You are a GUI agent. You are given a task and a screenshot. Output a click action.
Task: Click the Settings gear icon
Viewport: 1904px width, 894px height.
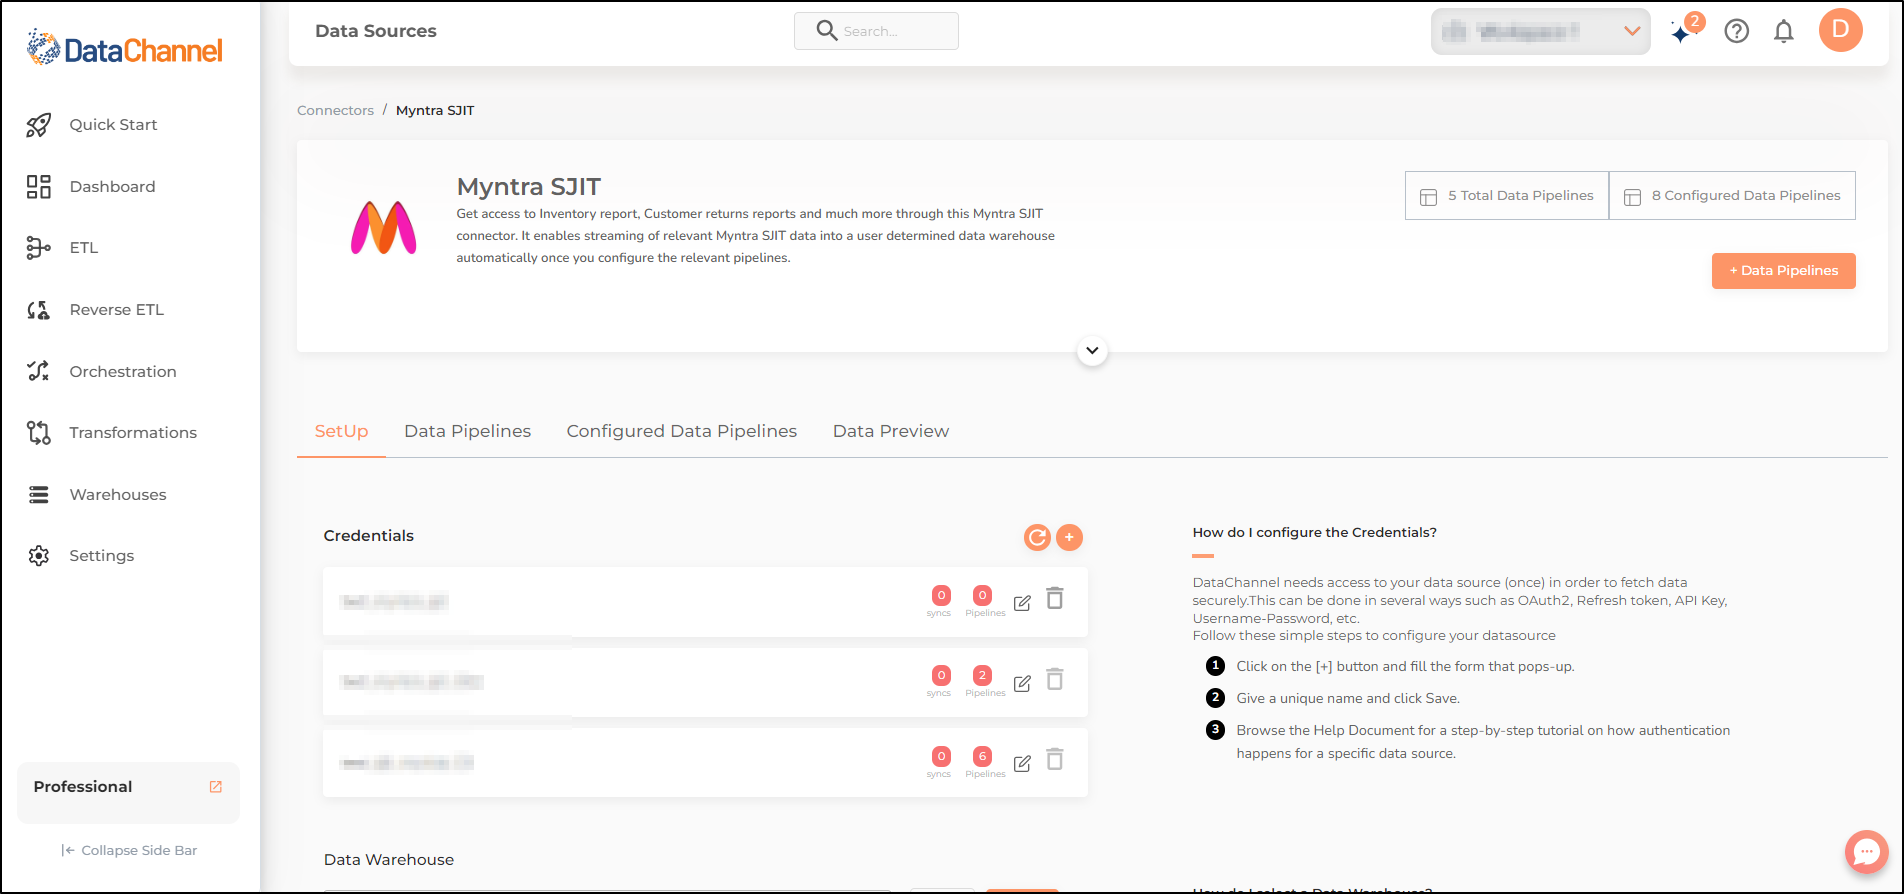38,556
